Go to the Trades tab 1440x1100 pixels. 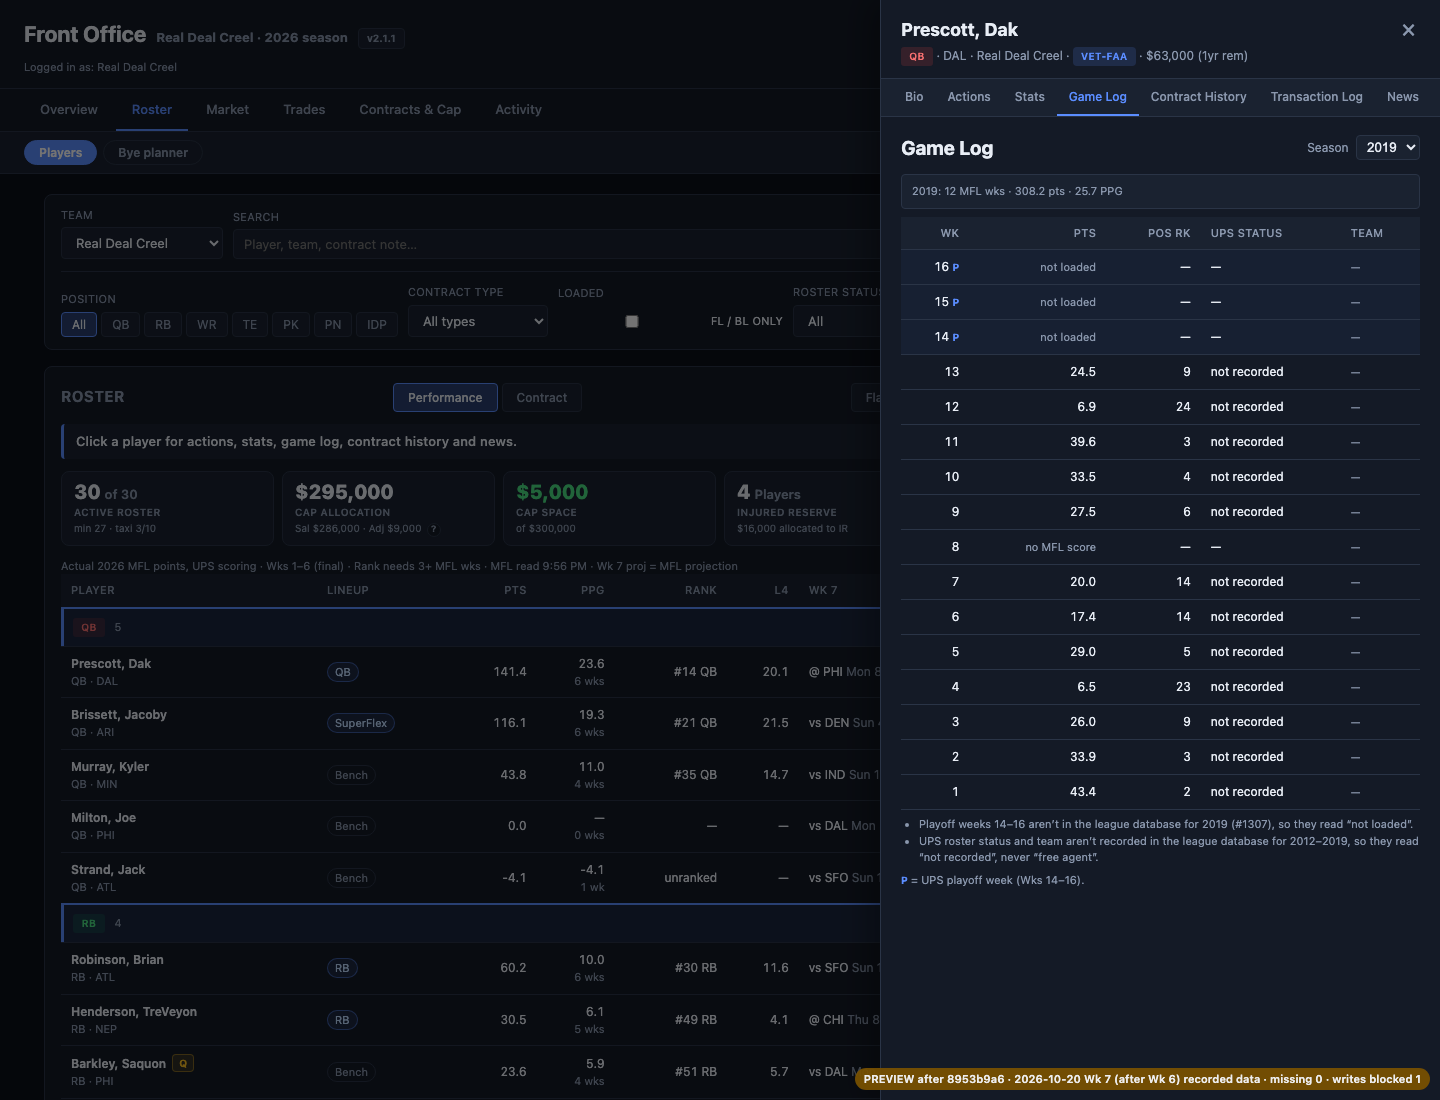point(304,110)
